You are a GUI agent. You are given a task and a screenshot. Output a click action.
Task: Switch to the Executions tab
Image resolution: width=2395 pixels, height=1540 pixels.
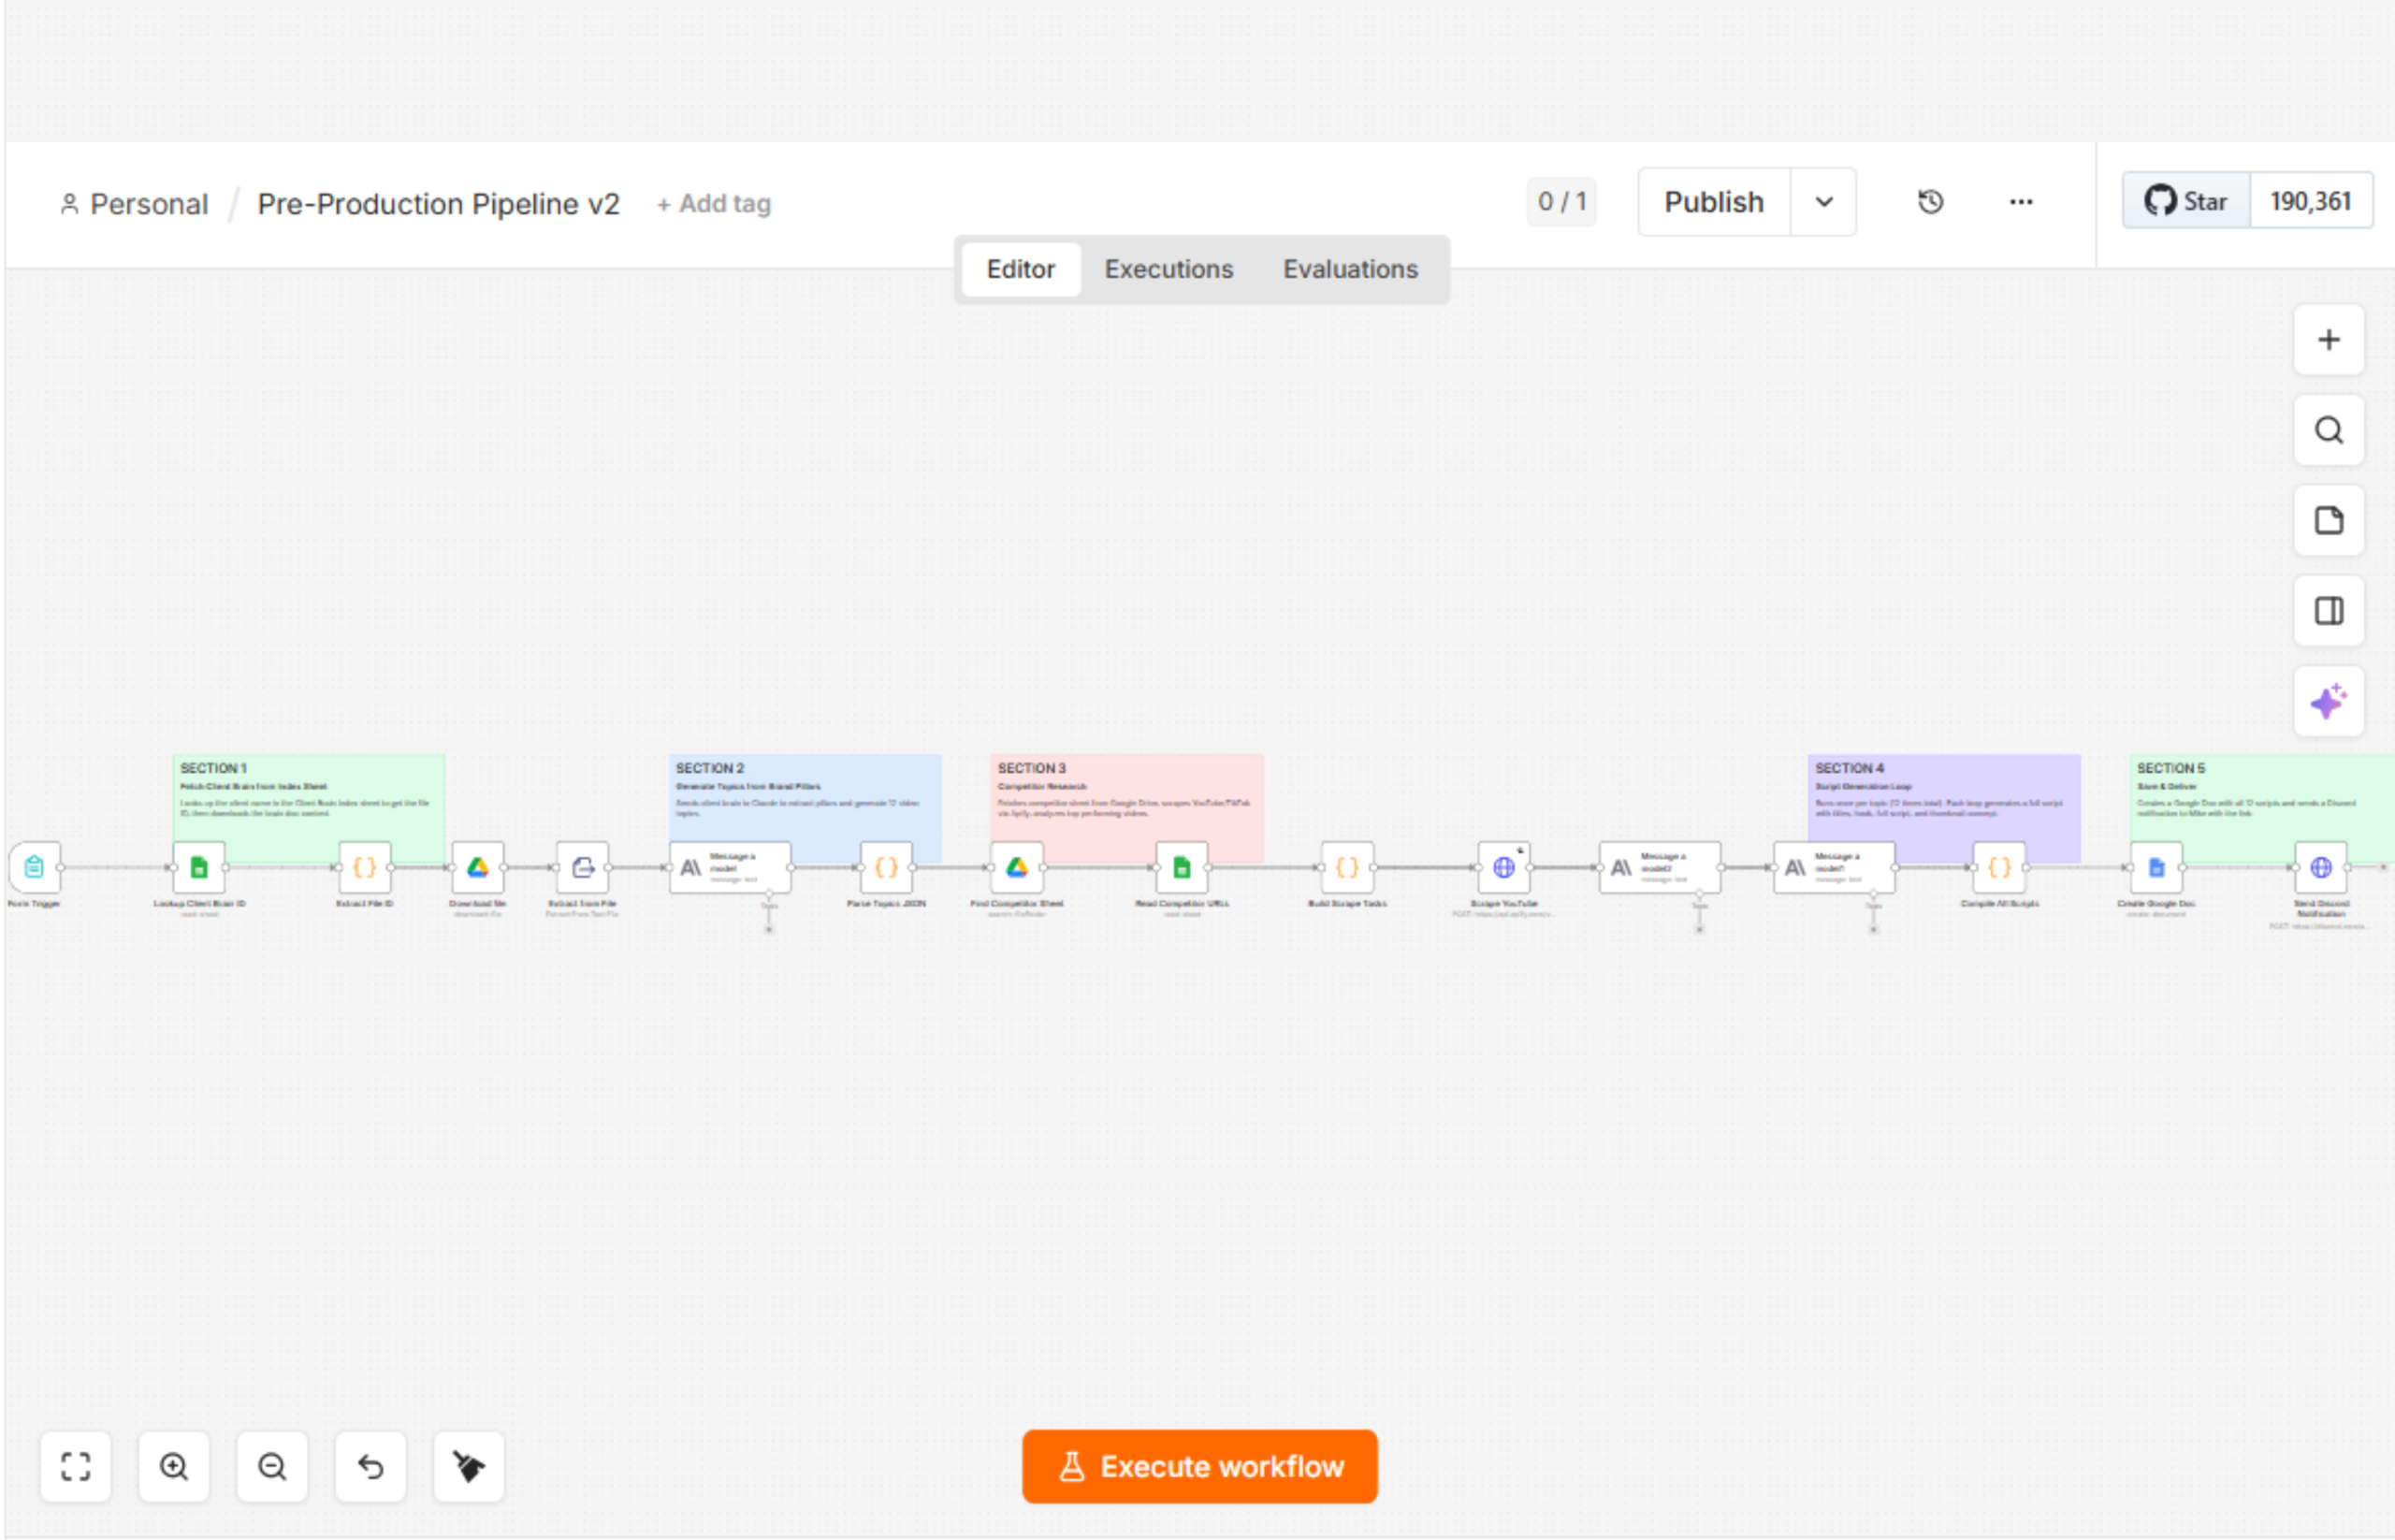(x=1168, y=269)
